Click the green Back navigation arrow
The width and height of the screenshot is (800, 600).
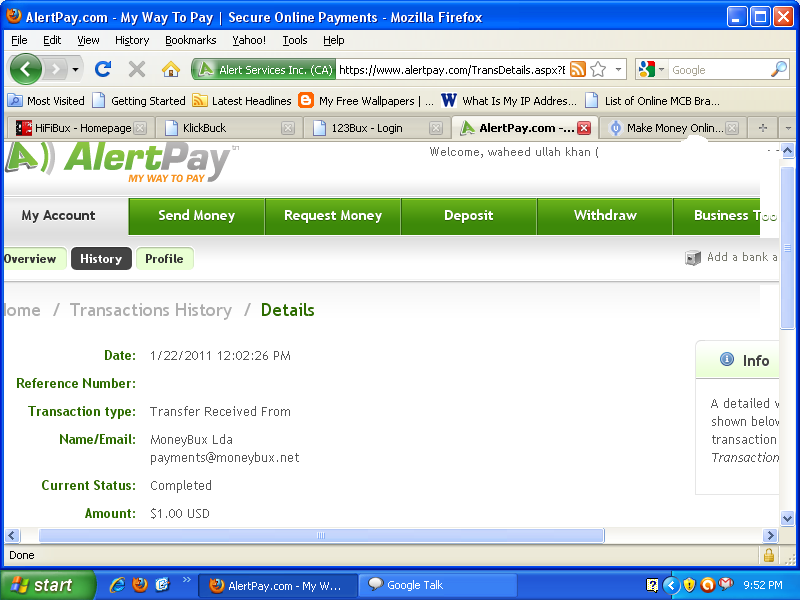26,69
